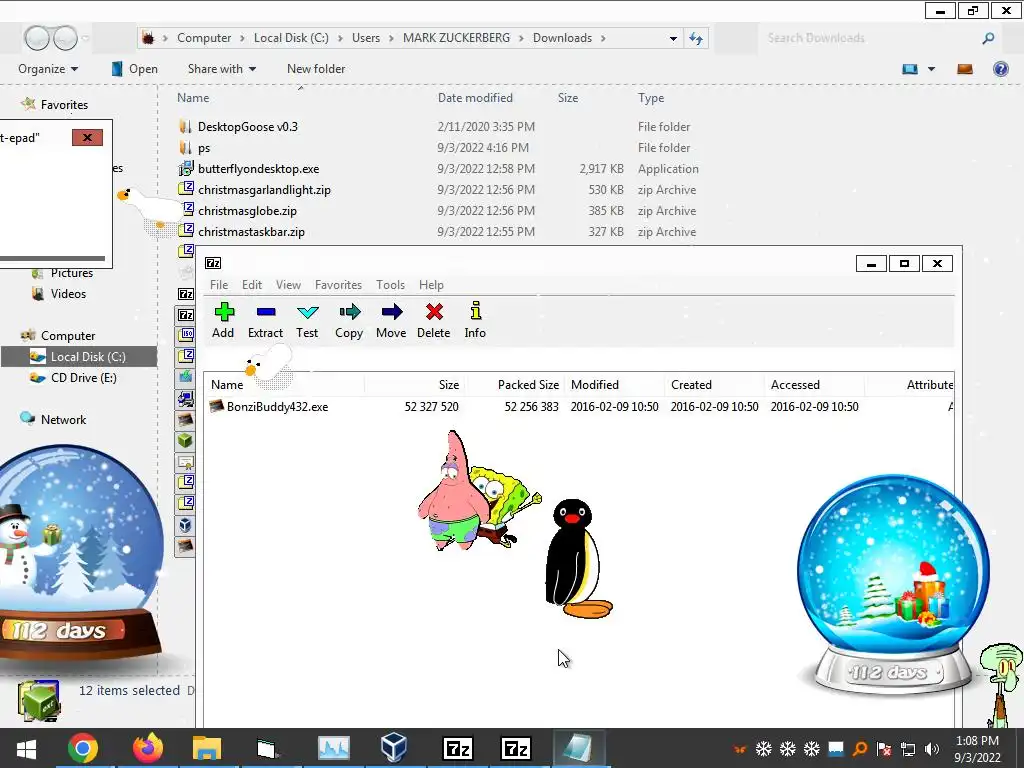
Task: Open the 7-Zip Favorites menu
Action: 338,285
